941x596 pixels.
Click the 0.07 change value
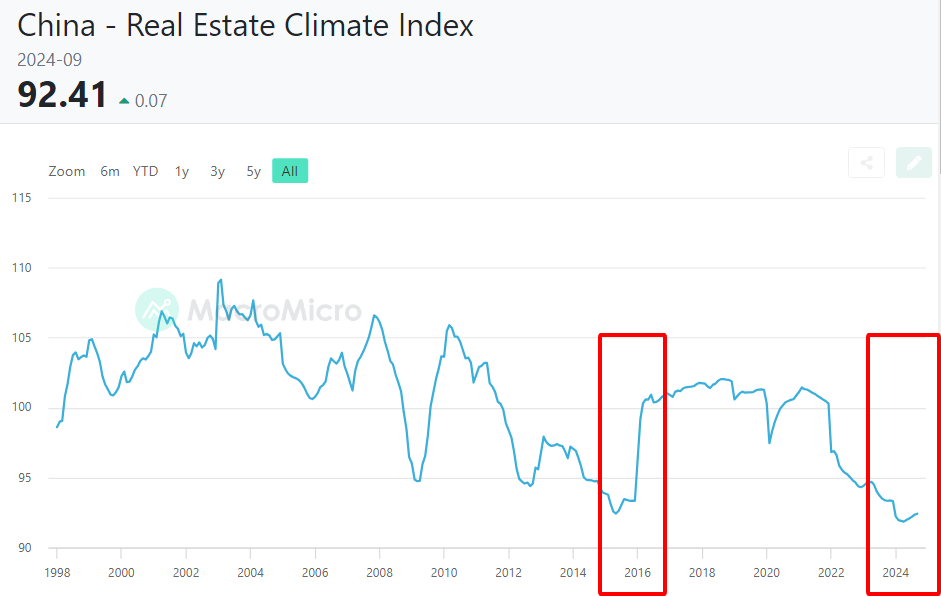click(151, 100)
